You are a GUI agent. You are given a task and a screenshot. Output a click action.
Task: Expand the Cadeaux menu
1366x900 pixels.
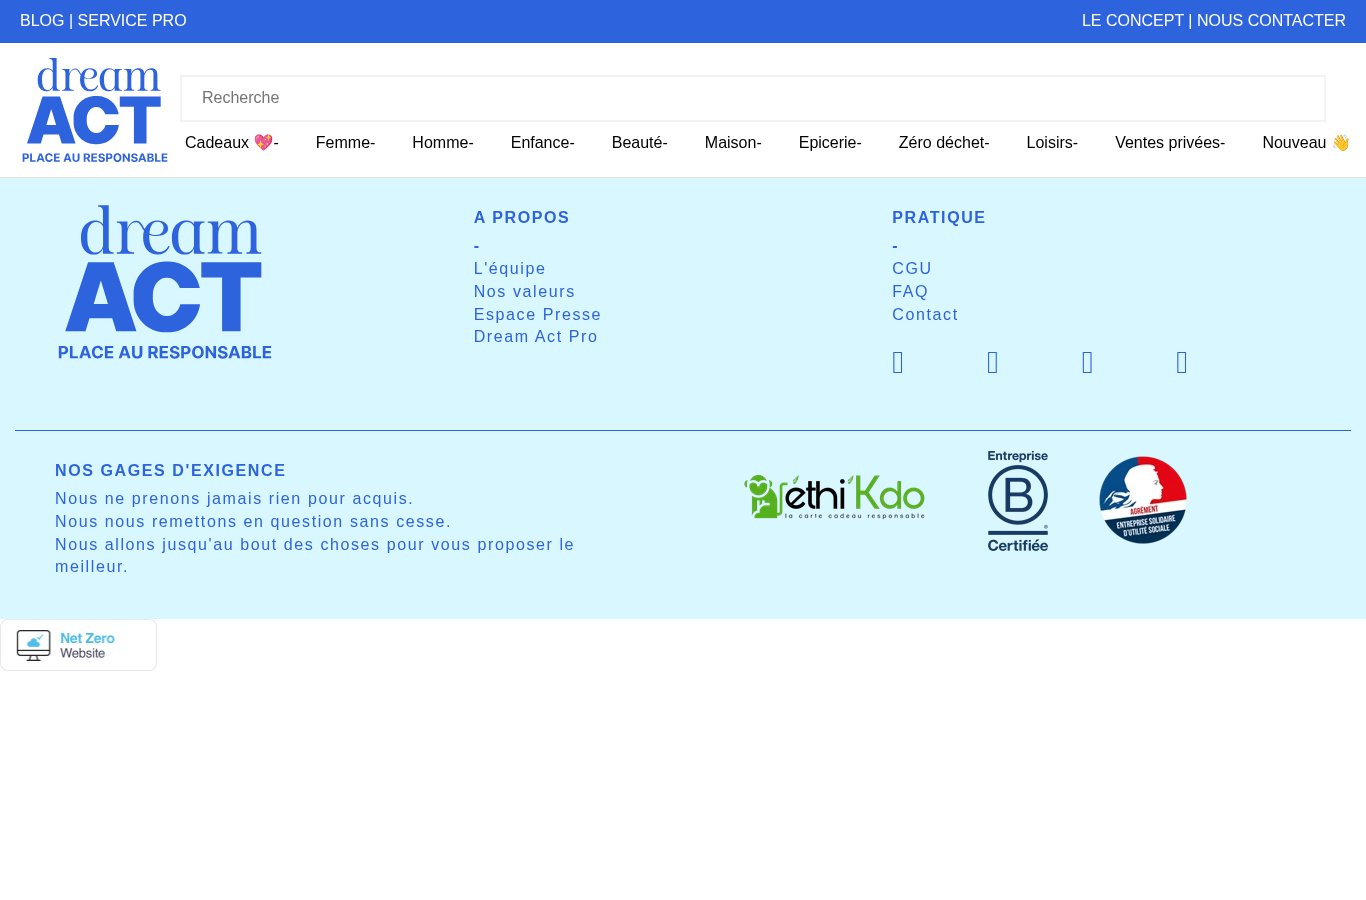coord(232,143)
